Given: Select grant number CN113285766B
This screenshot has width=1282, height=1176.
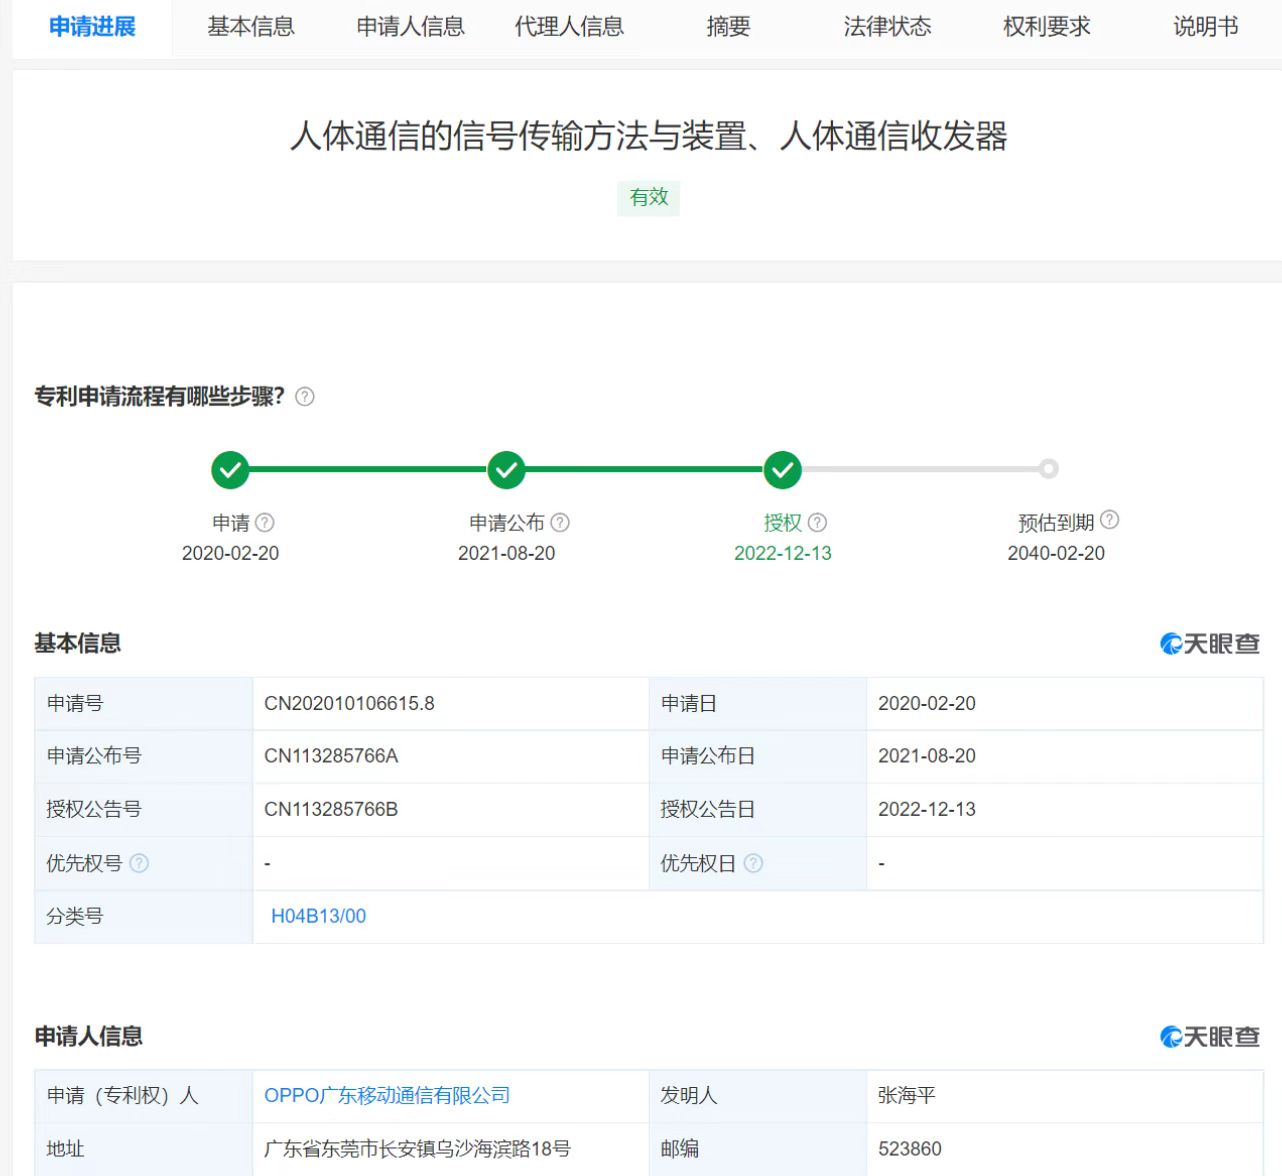Looking at the screenshot, I should (331, 809).
